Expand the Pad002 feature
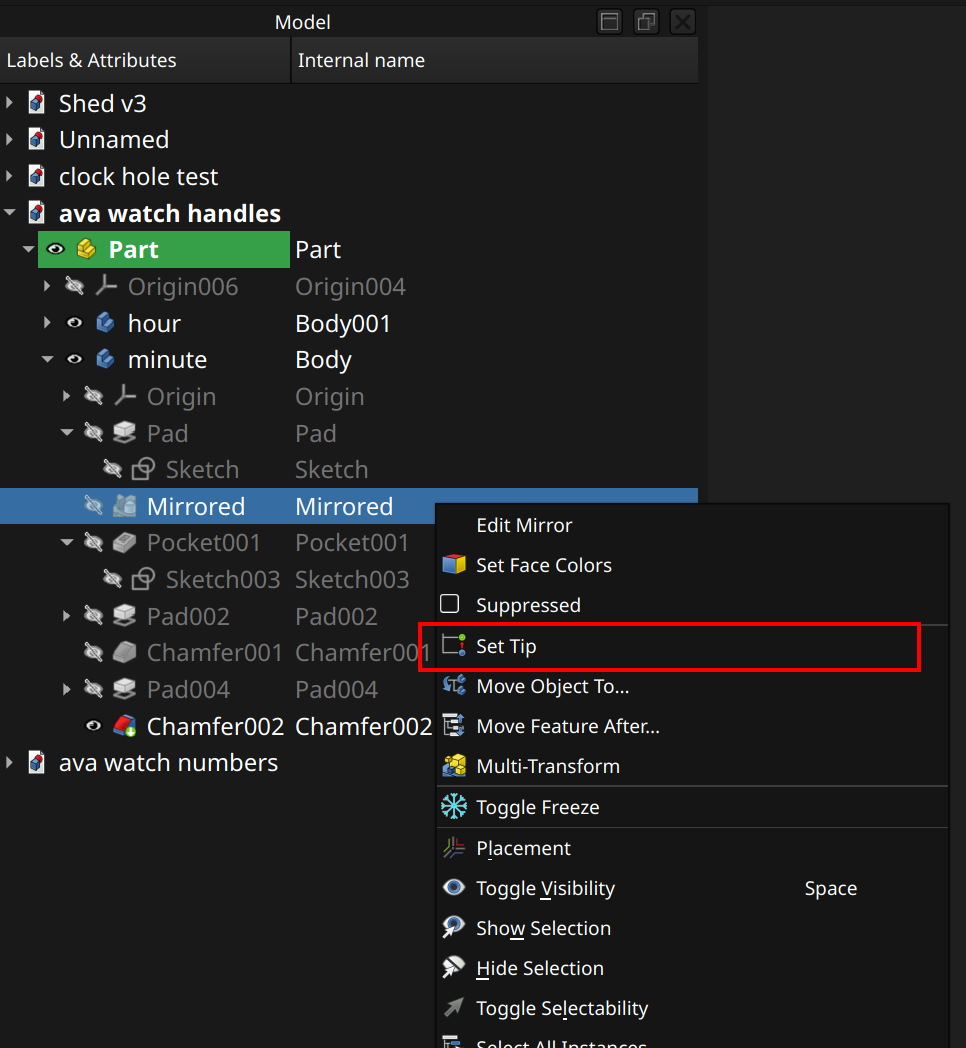This screenshot has height=1048, width=966. 66,616
